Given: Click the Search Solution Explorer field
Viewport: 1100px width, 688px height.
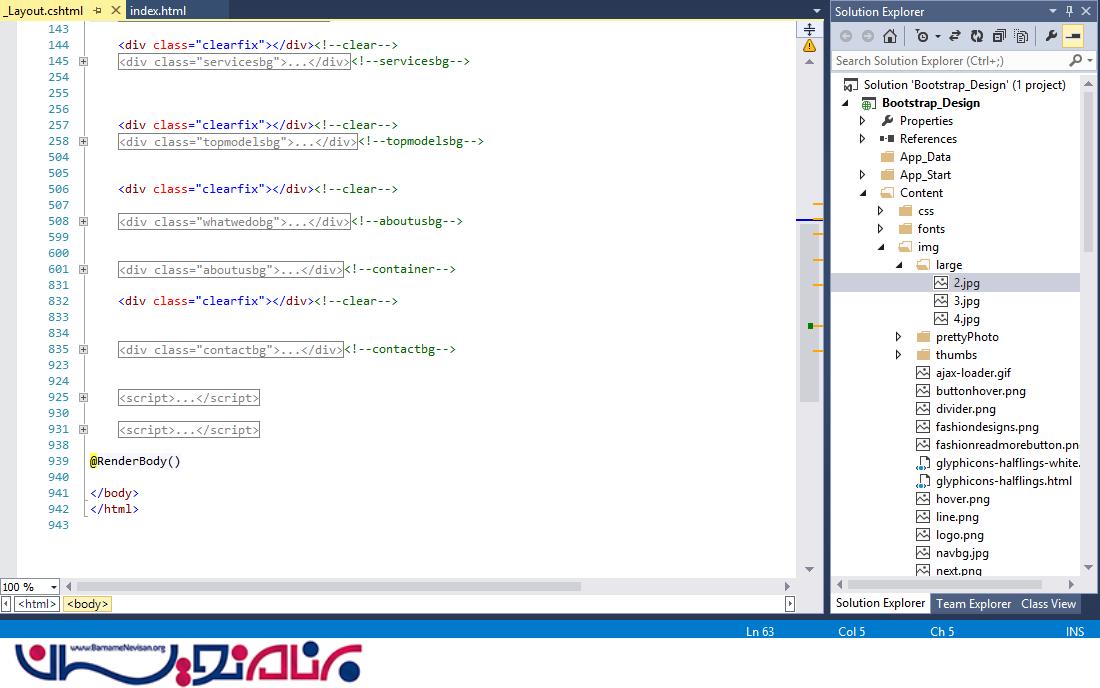Looking at the screenshot, I should point(950,61).
